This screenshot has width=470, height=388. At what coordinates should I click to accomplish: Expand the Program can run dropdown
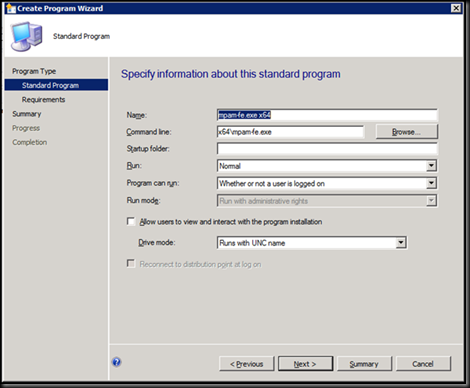431,183
